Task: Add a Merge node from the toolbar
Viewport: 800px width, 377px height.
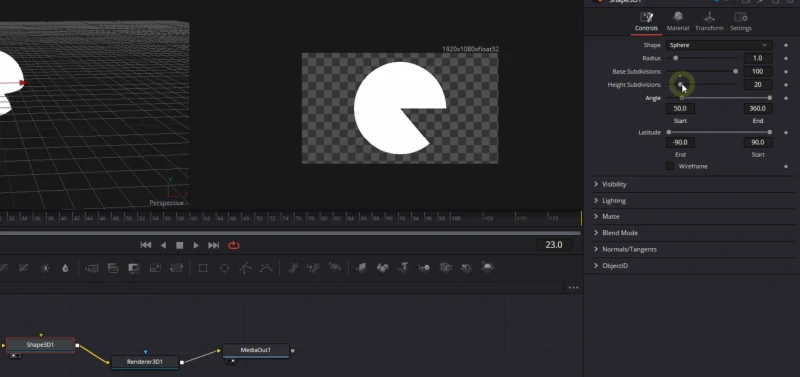Action: (92, 268)
